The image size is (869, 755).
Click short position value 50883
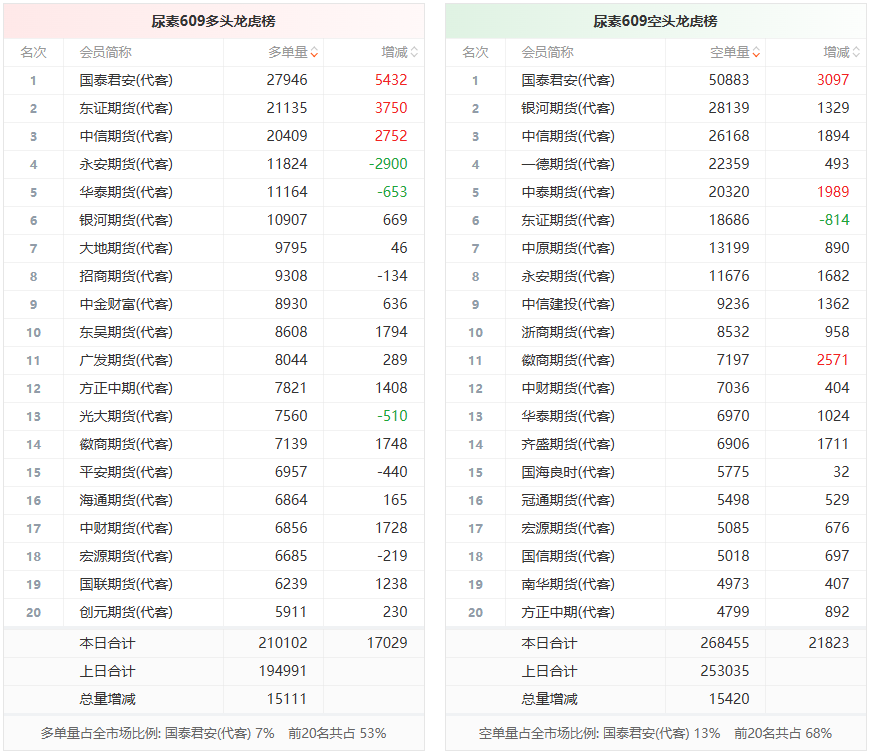pyautogui.click(x=729, y=80)
